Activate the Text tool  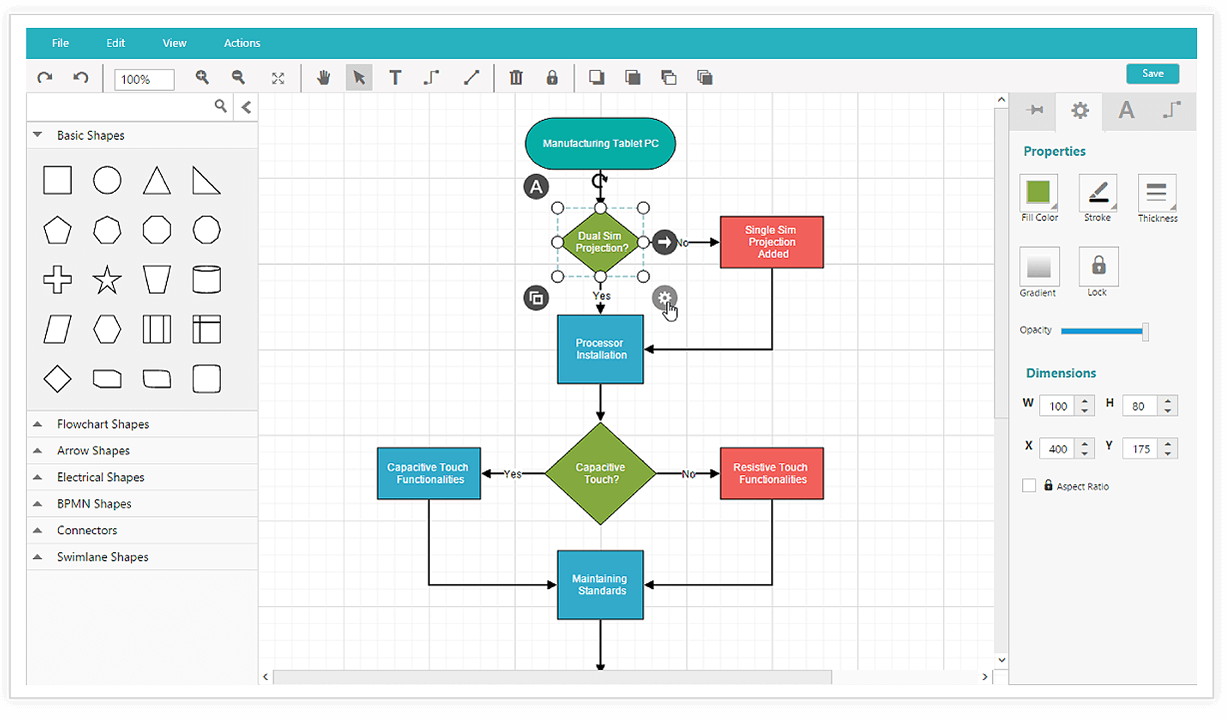point(395,77)
